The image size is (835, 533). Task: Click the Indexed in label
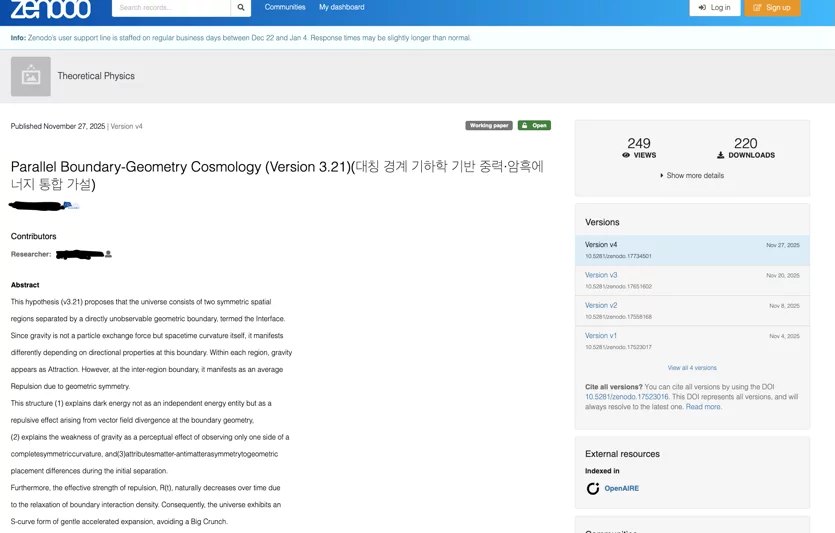(x=602, y=471)
